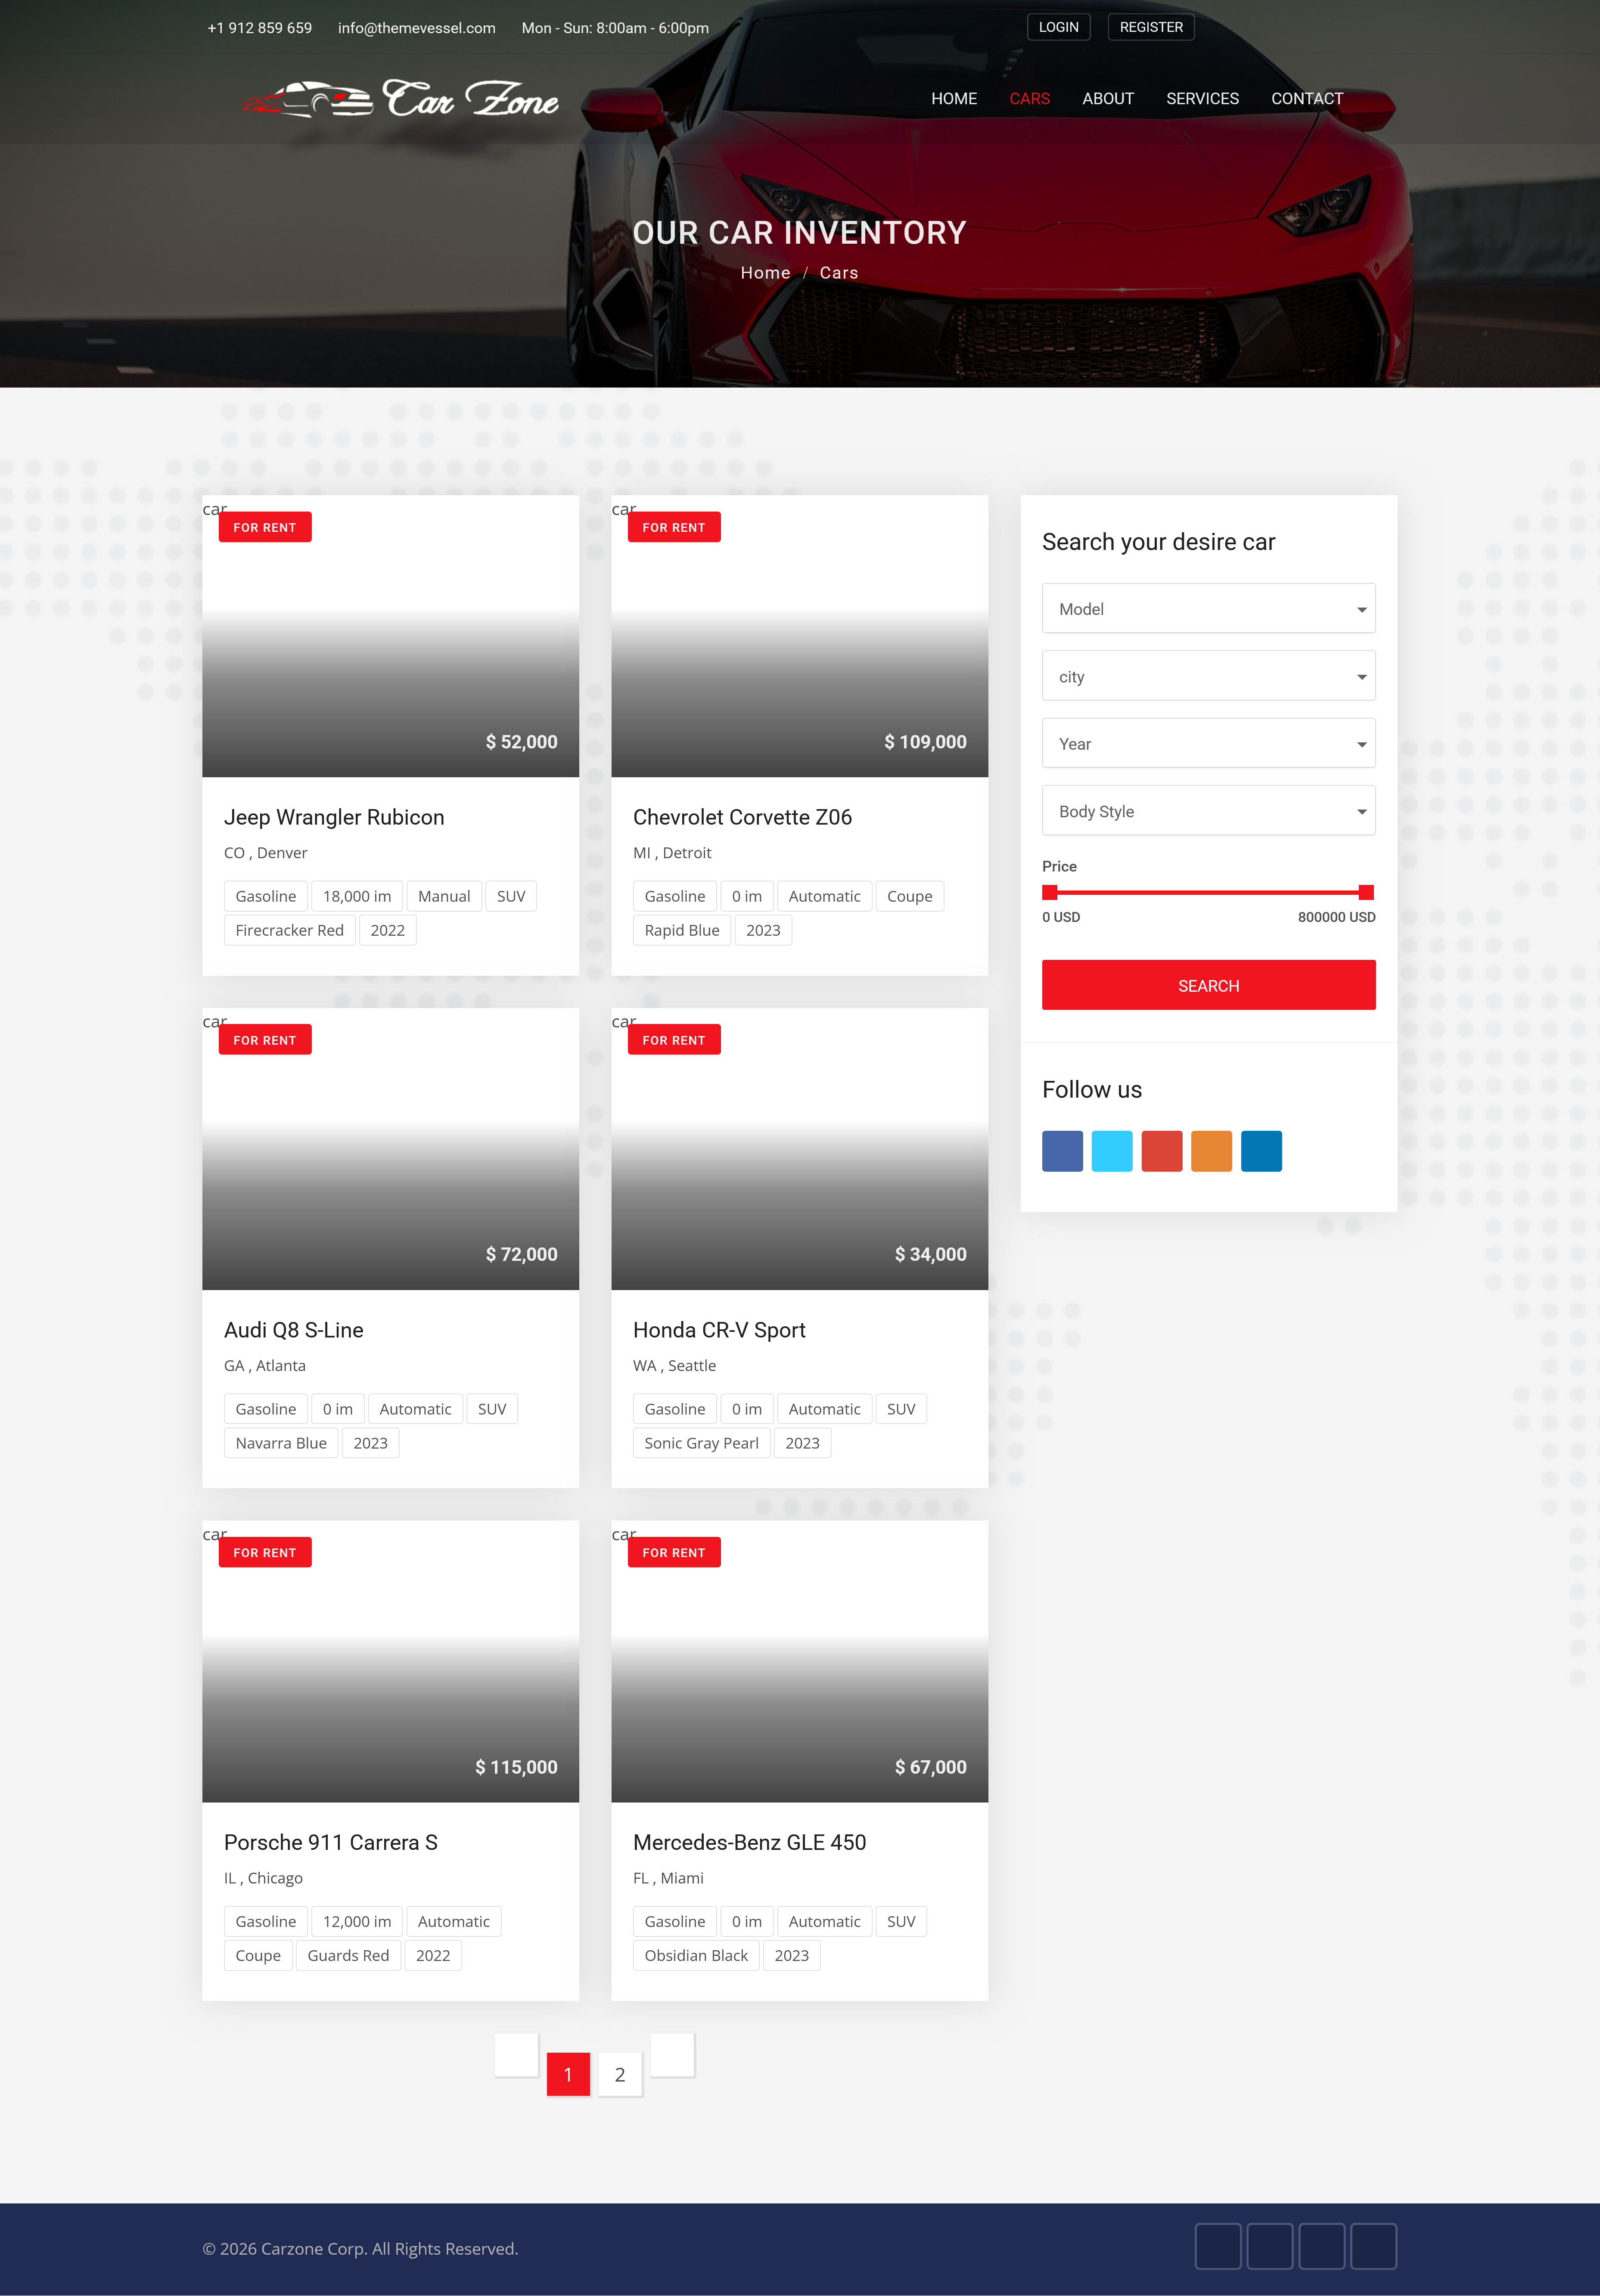Open the light cyan social square under Follow us
The image size is (1600, 2296).
[1112, 1151]
